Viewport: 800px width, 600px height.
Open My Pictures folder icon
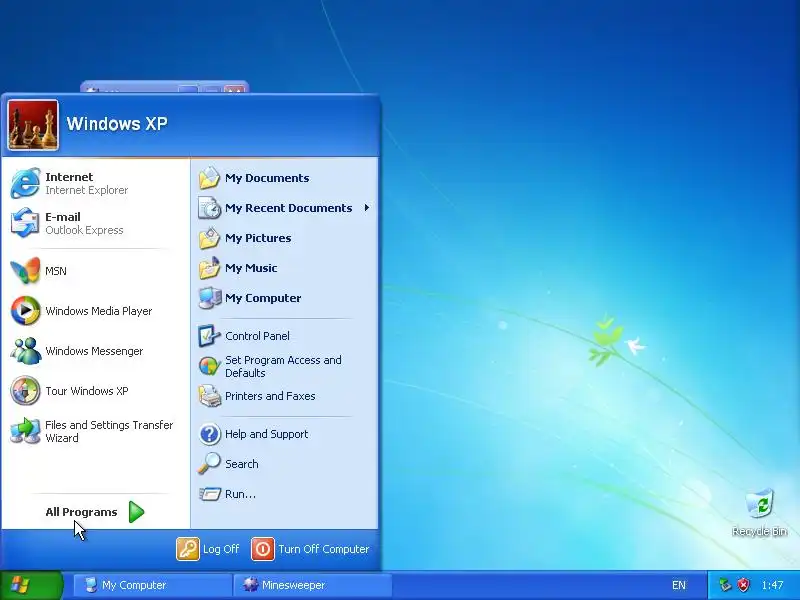pyautogui.click(x=209, y=238)
